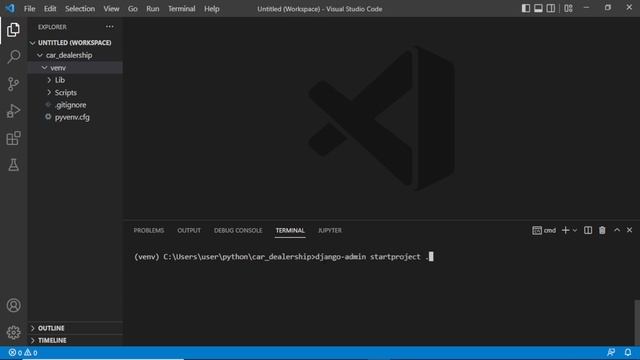Open the Source Control view
640x360 pixels.
[x=13, y=84]
